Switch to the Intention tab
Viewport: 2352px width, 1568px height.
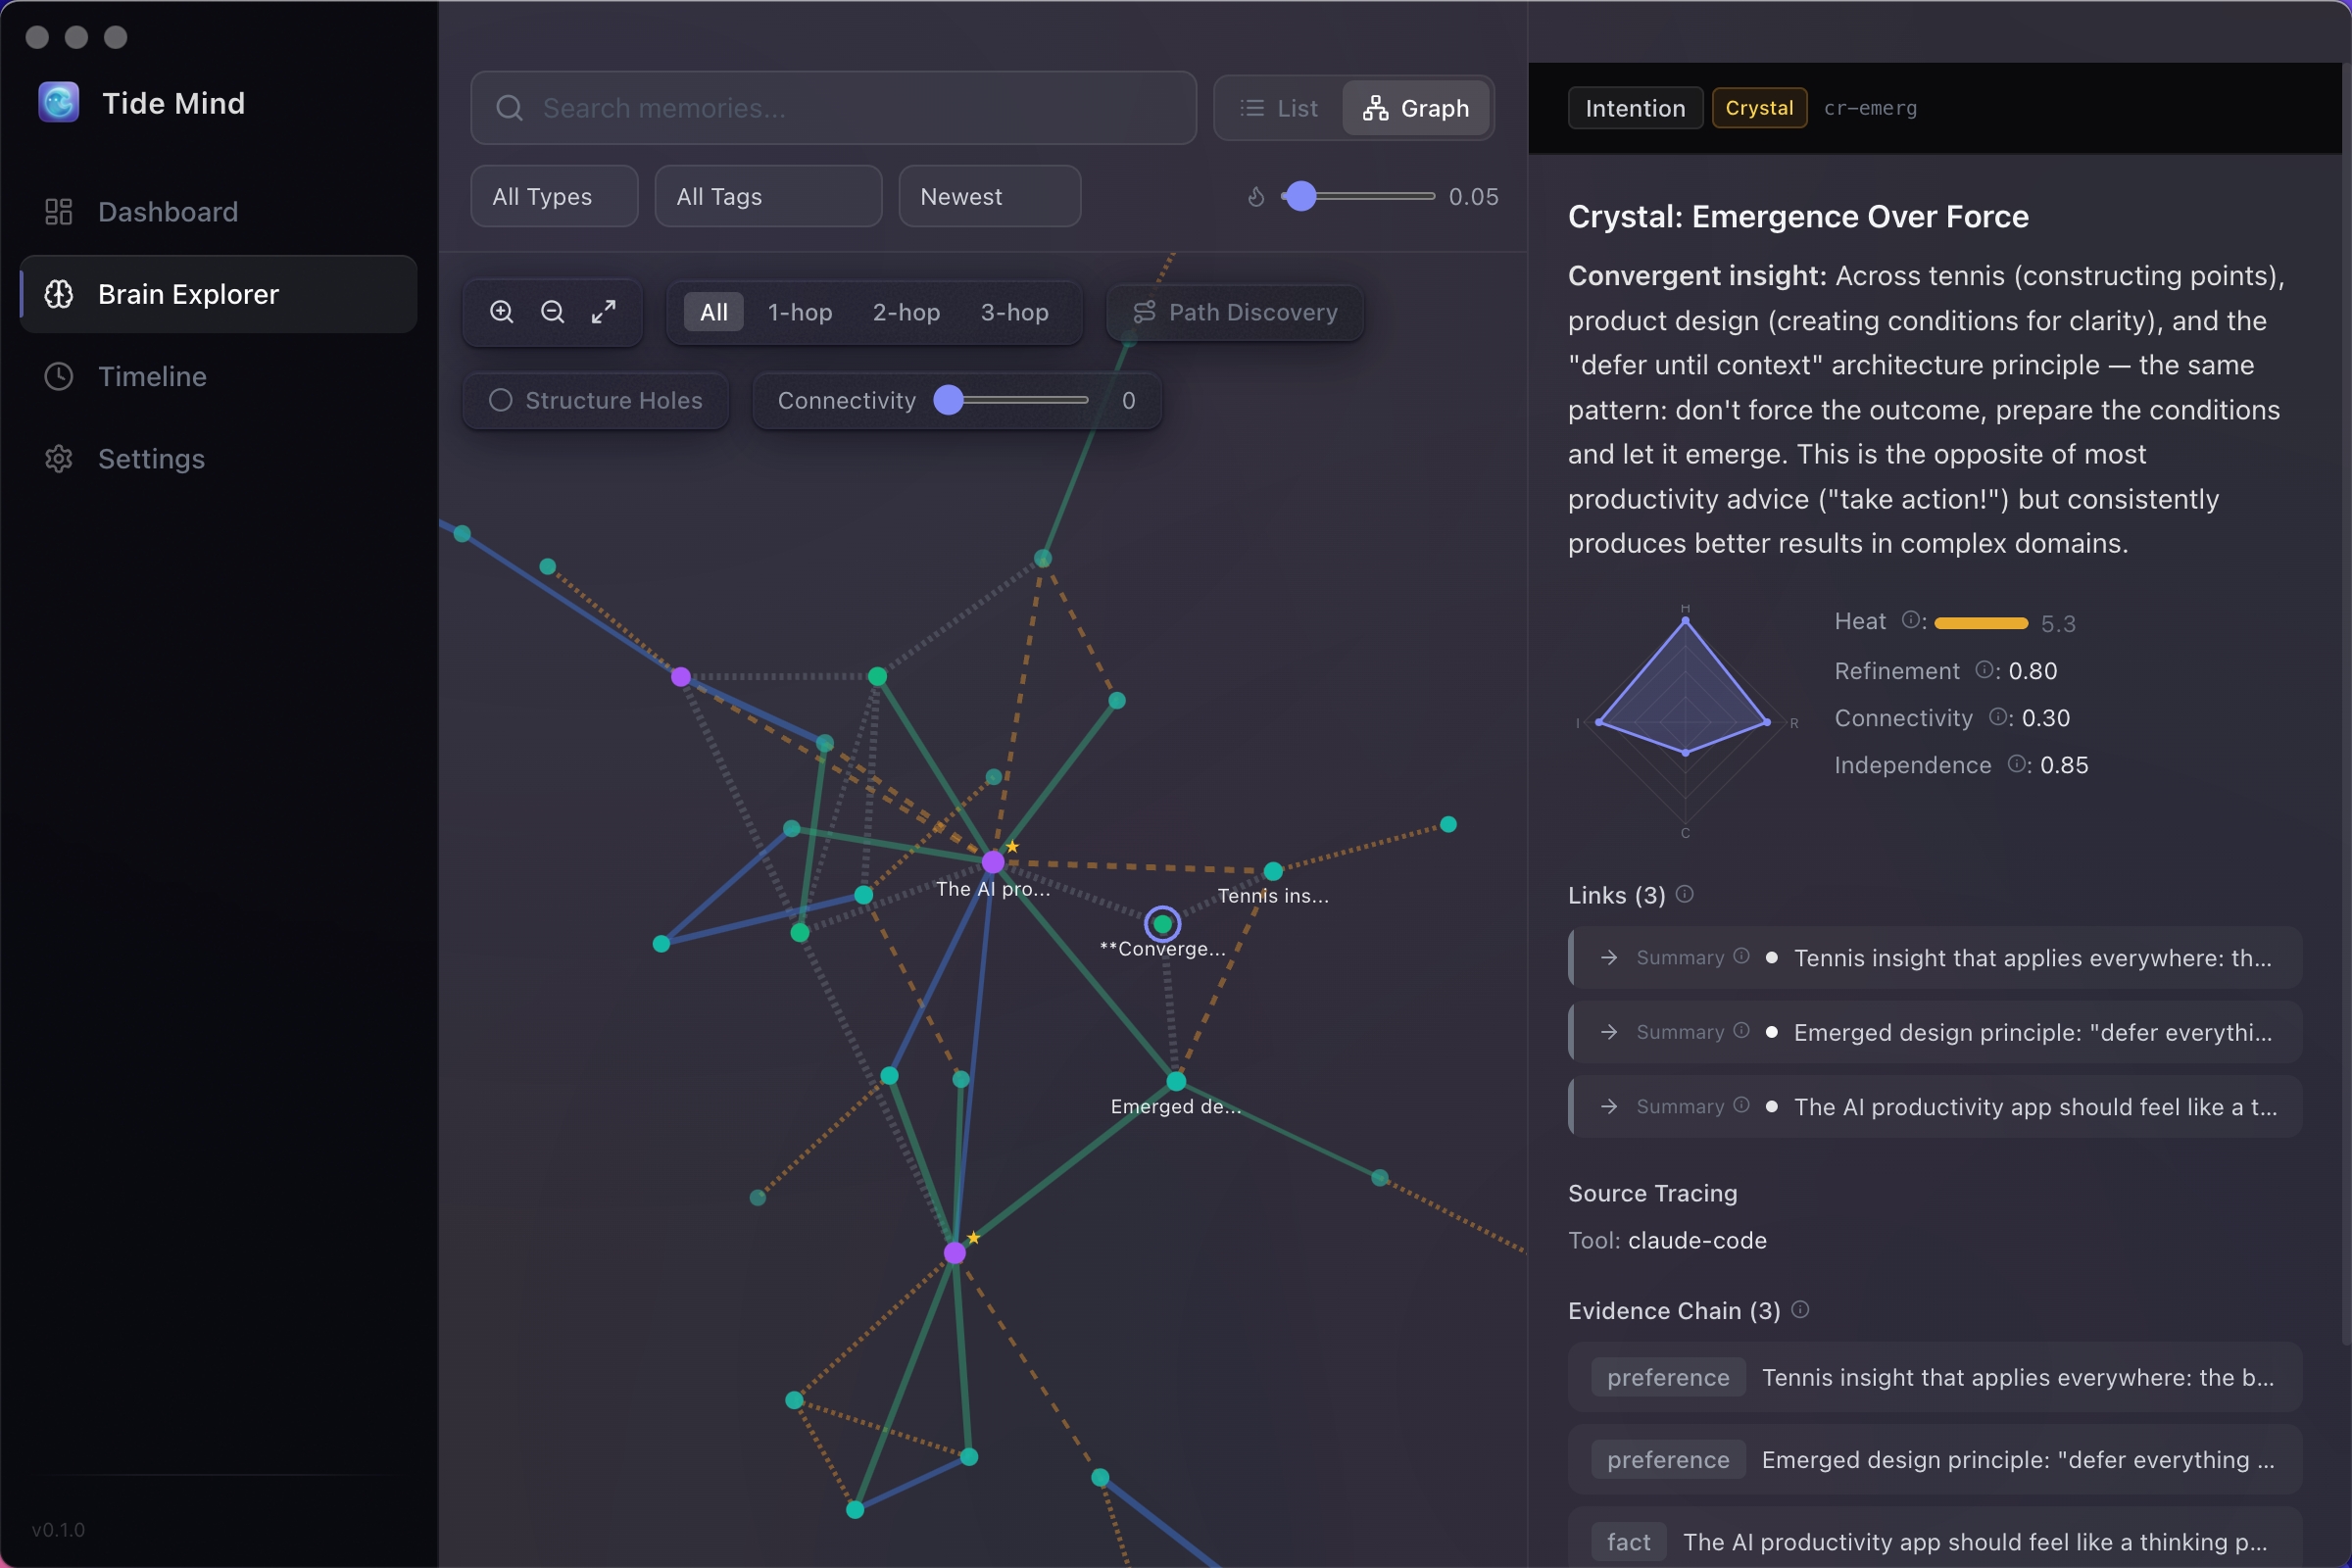(1633, 107)
